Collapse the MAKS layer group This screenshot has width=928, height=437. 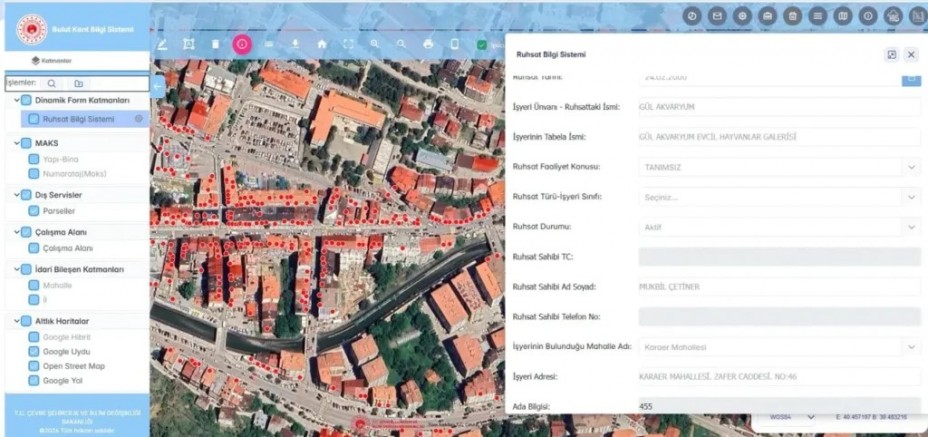pyautogui.click(x=16, y=143)
